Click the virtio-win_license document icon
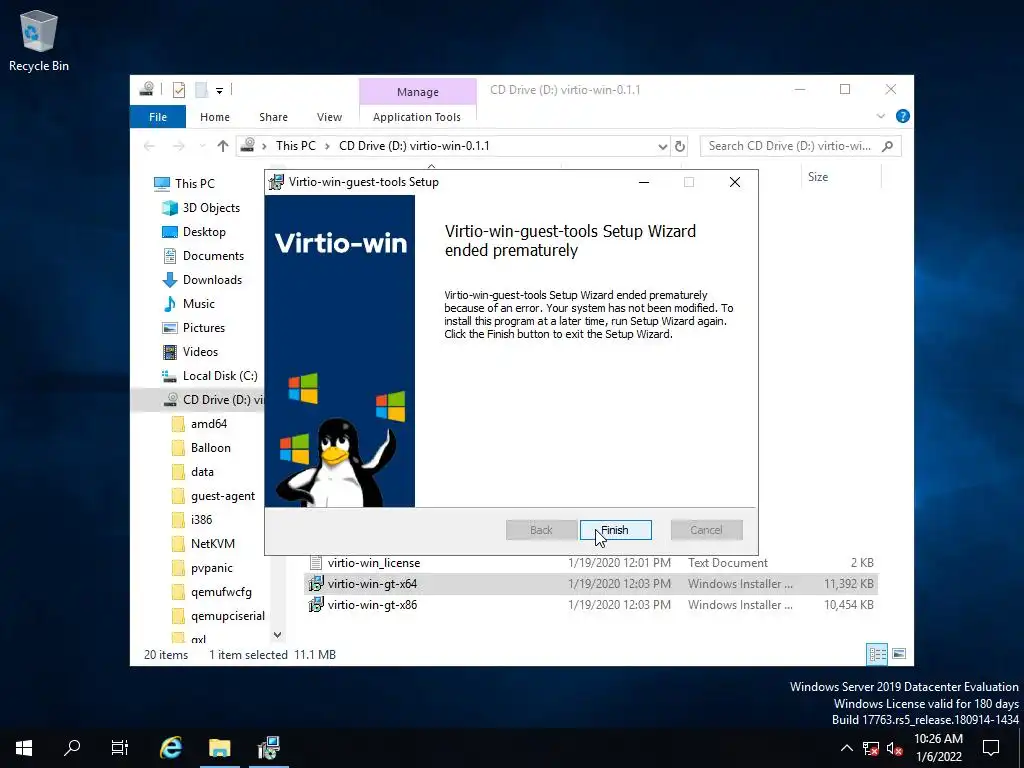Image resolution: width=1024 pixels, height=768 pixels. (x=316, y=562)
